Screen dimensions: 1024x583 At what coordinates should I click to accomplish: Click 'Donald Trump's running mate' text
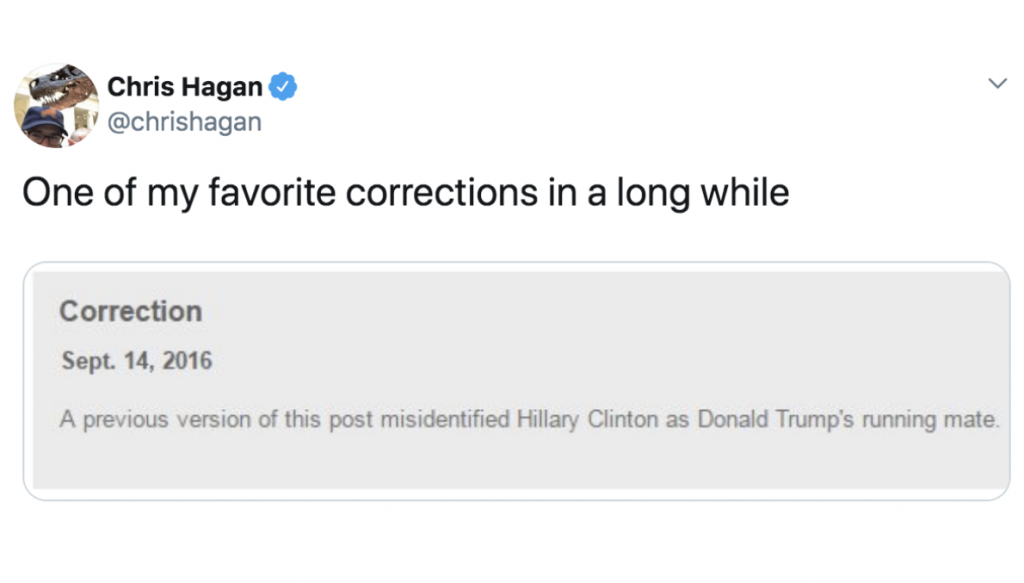coord(848,420)
